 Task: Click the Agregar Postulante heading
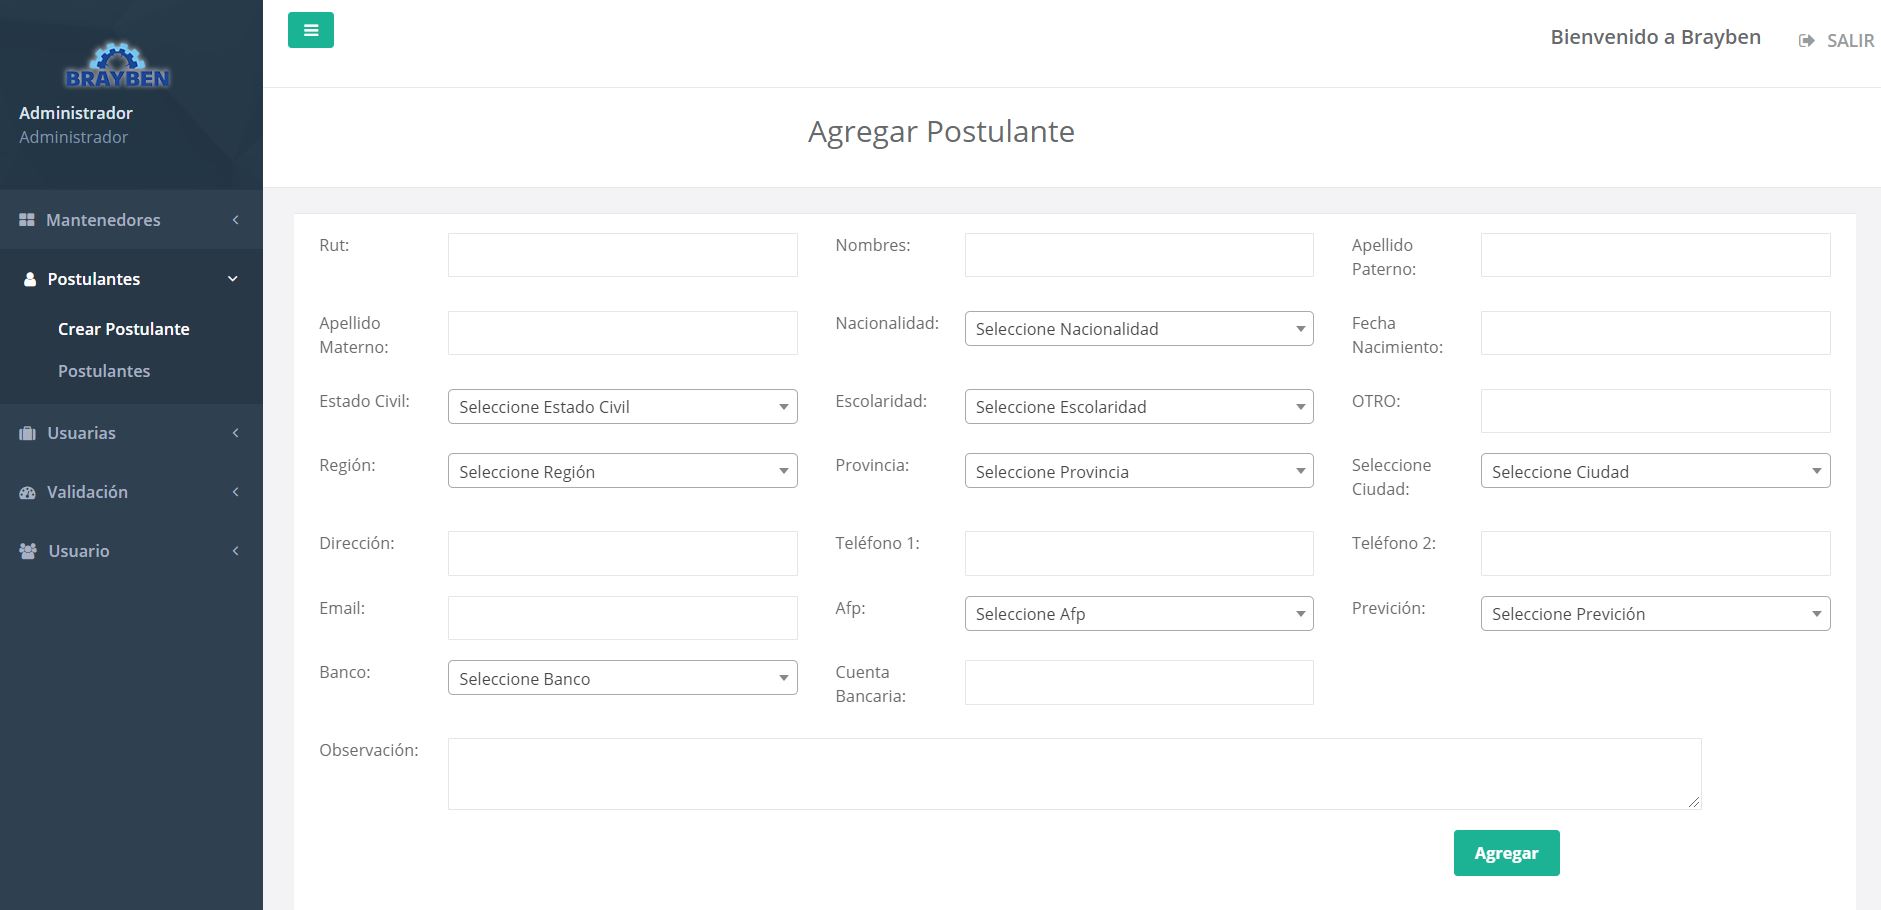[941, 132]
